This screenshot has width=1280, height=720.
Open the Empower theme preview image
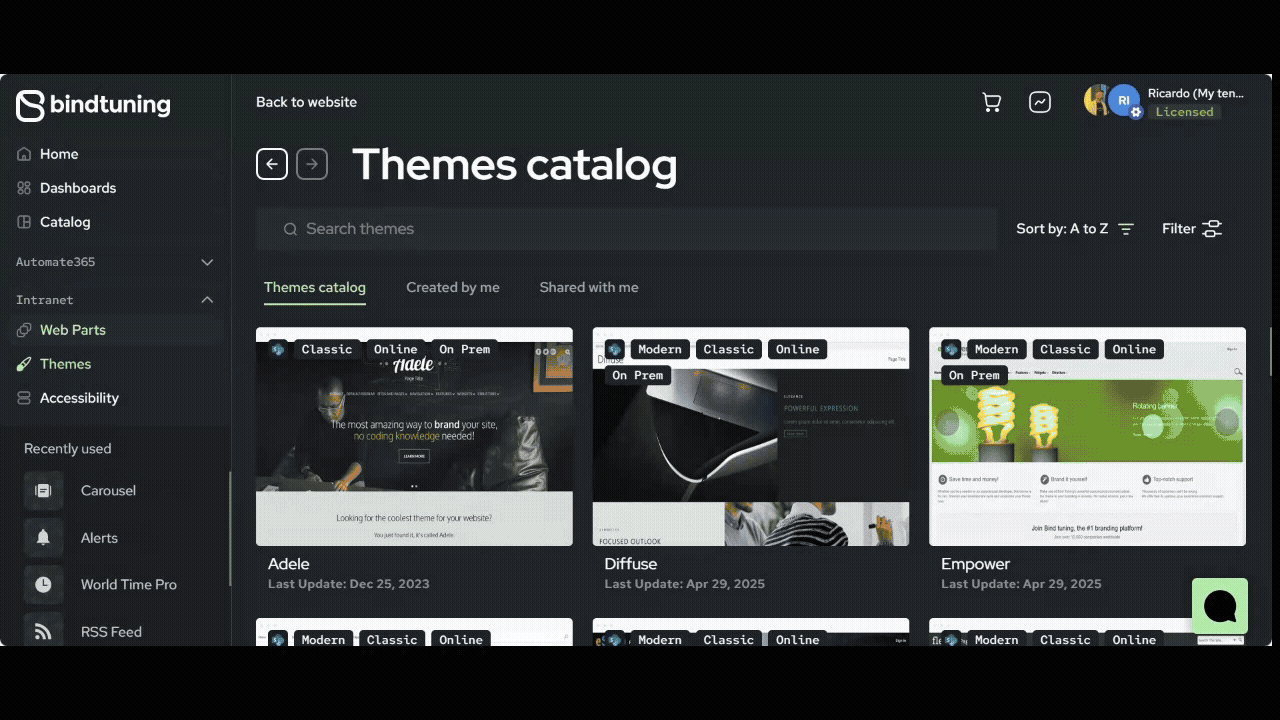[1087, 437]
